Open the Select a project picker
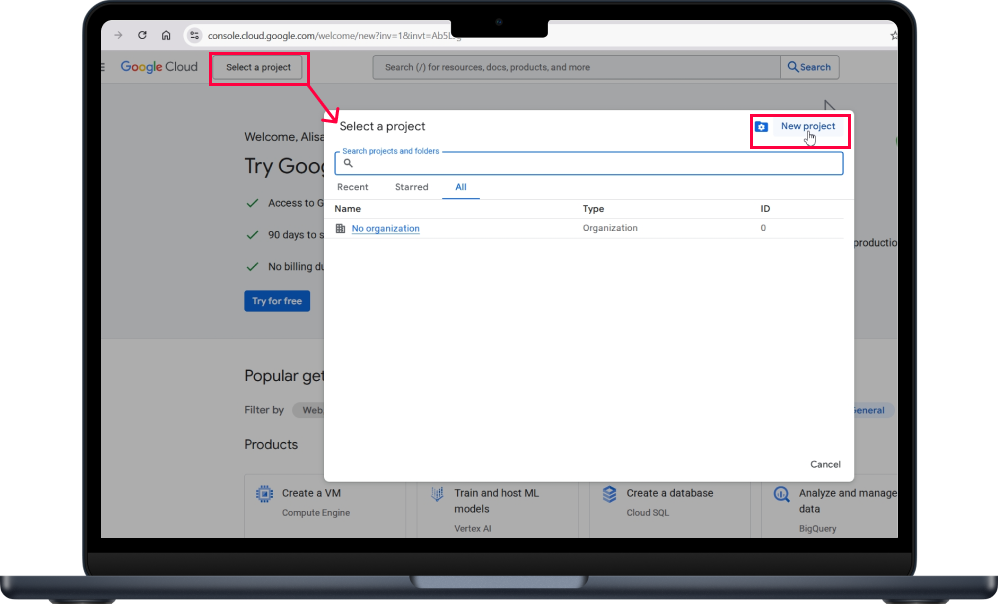The width and height of the screenshot is (998, 604). click(x=258, y=67)
